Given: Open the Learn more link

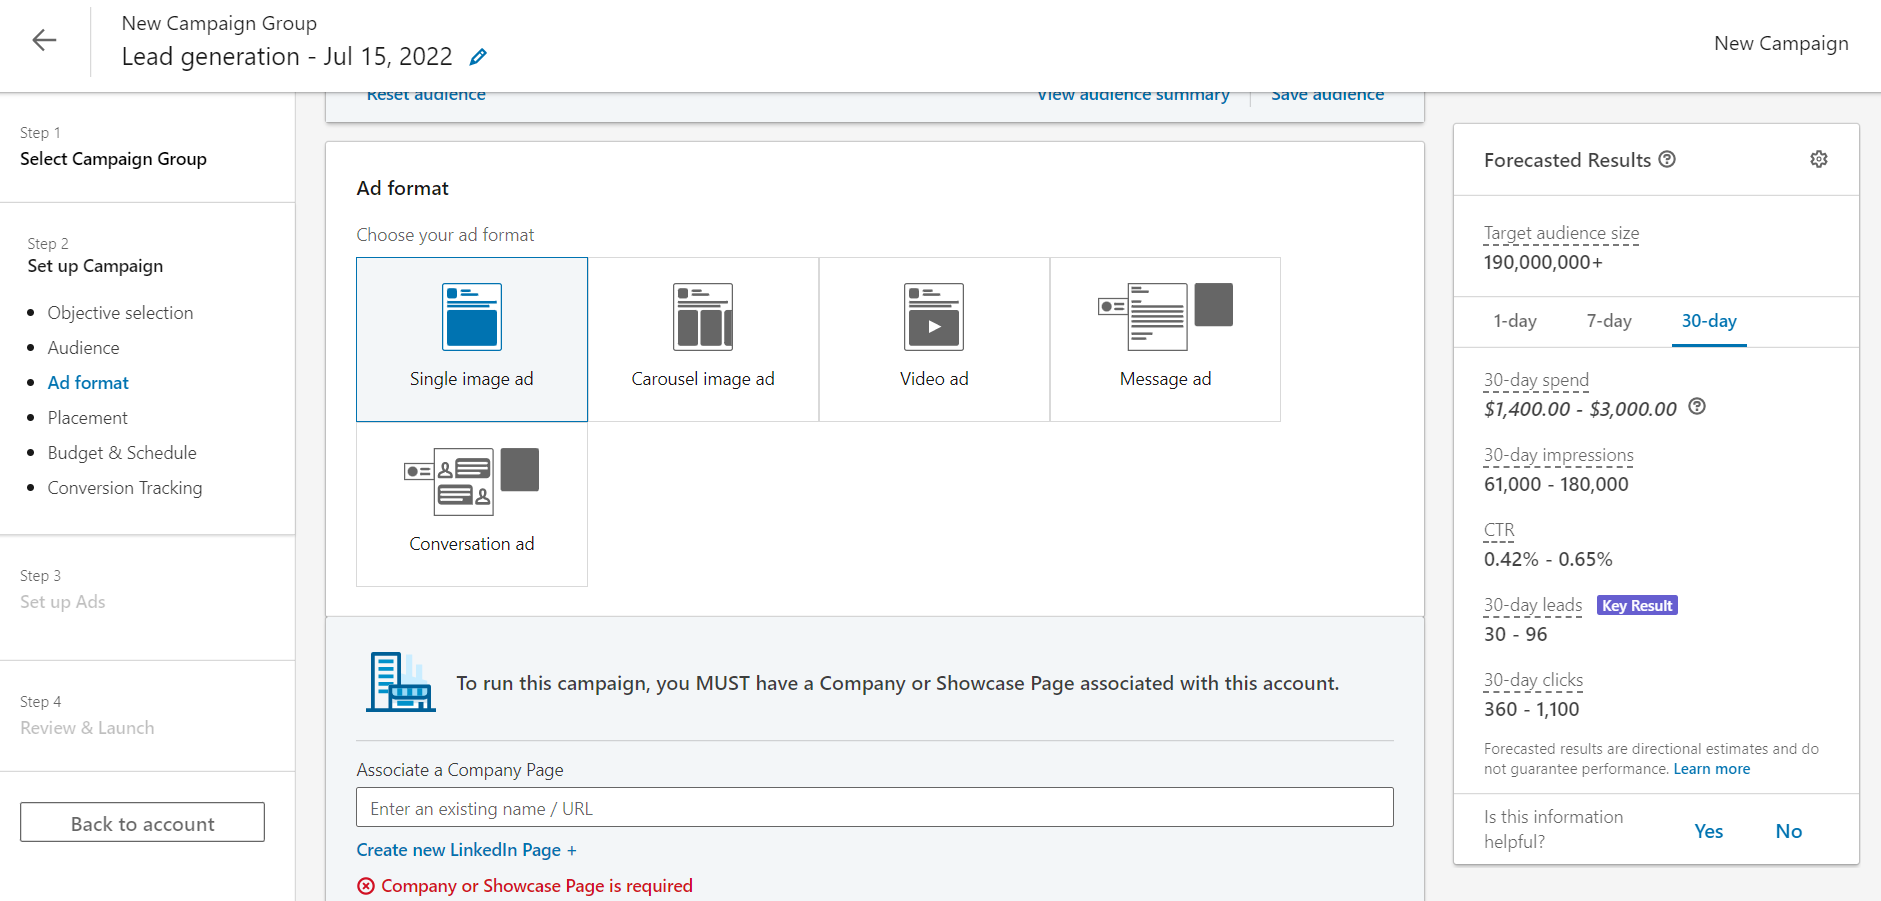Looking at the screenshot, I should [x=1712, y=769].
